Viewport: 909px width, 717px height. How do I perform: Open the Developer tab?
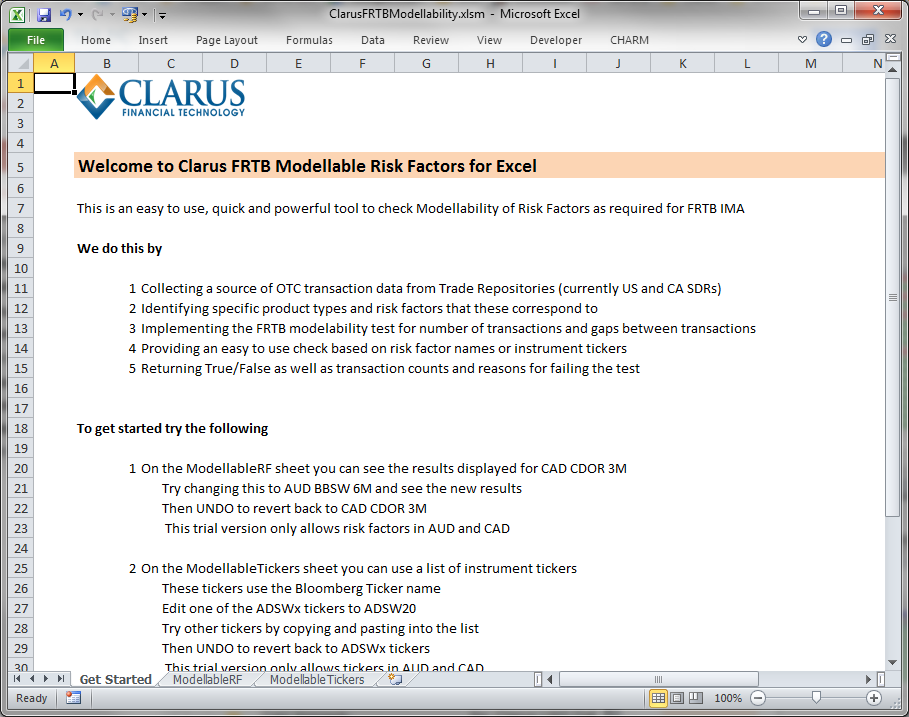(556, 40)
